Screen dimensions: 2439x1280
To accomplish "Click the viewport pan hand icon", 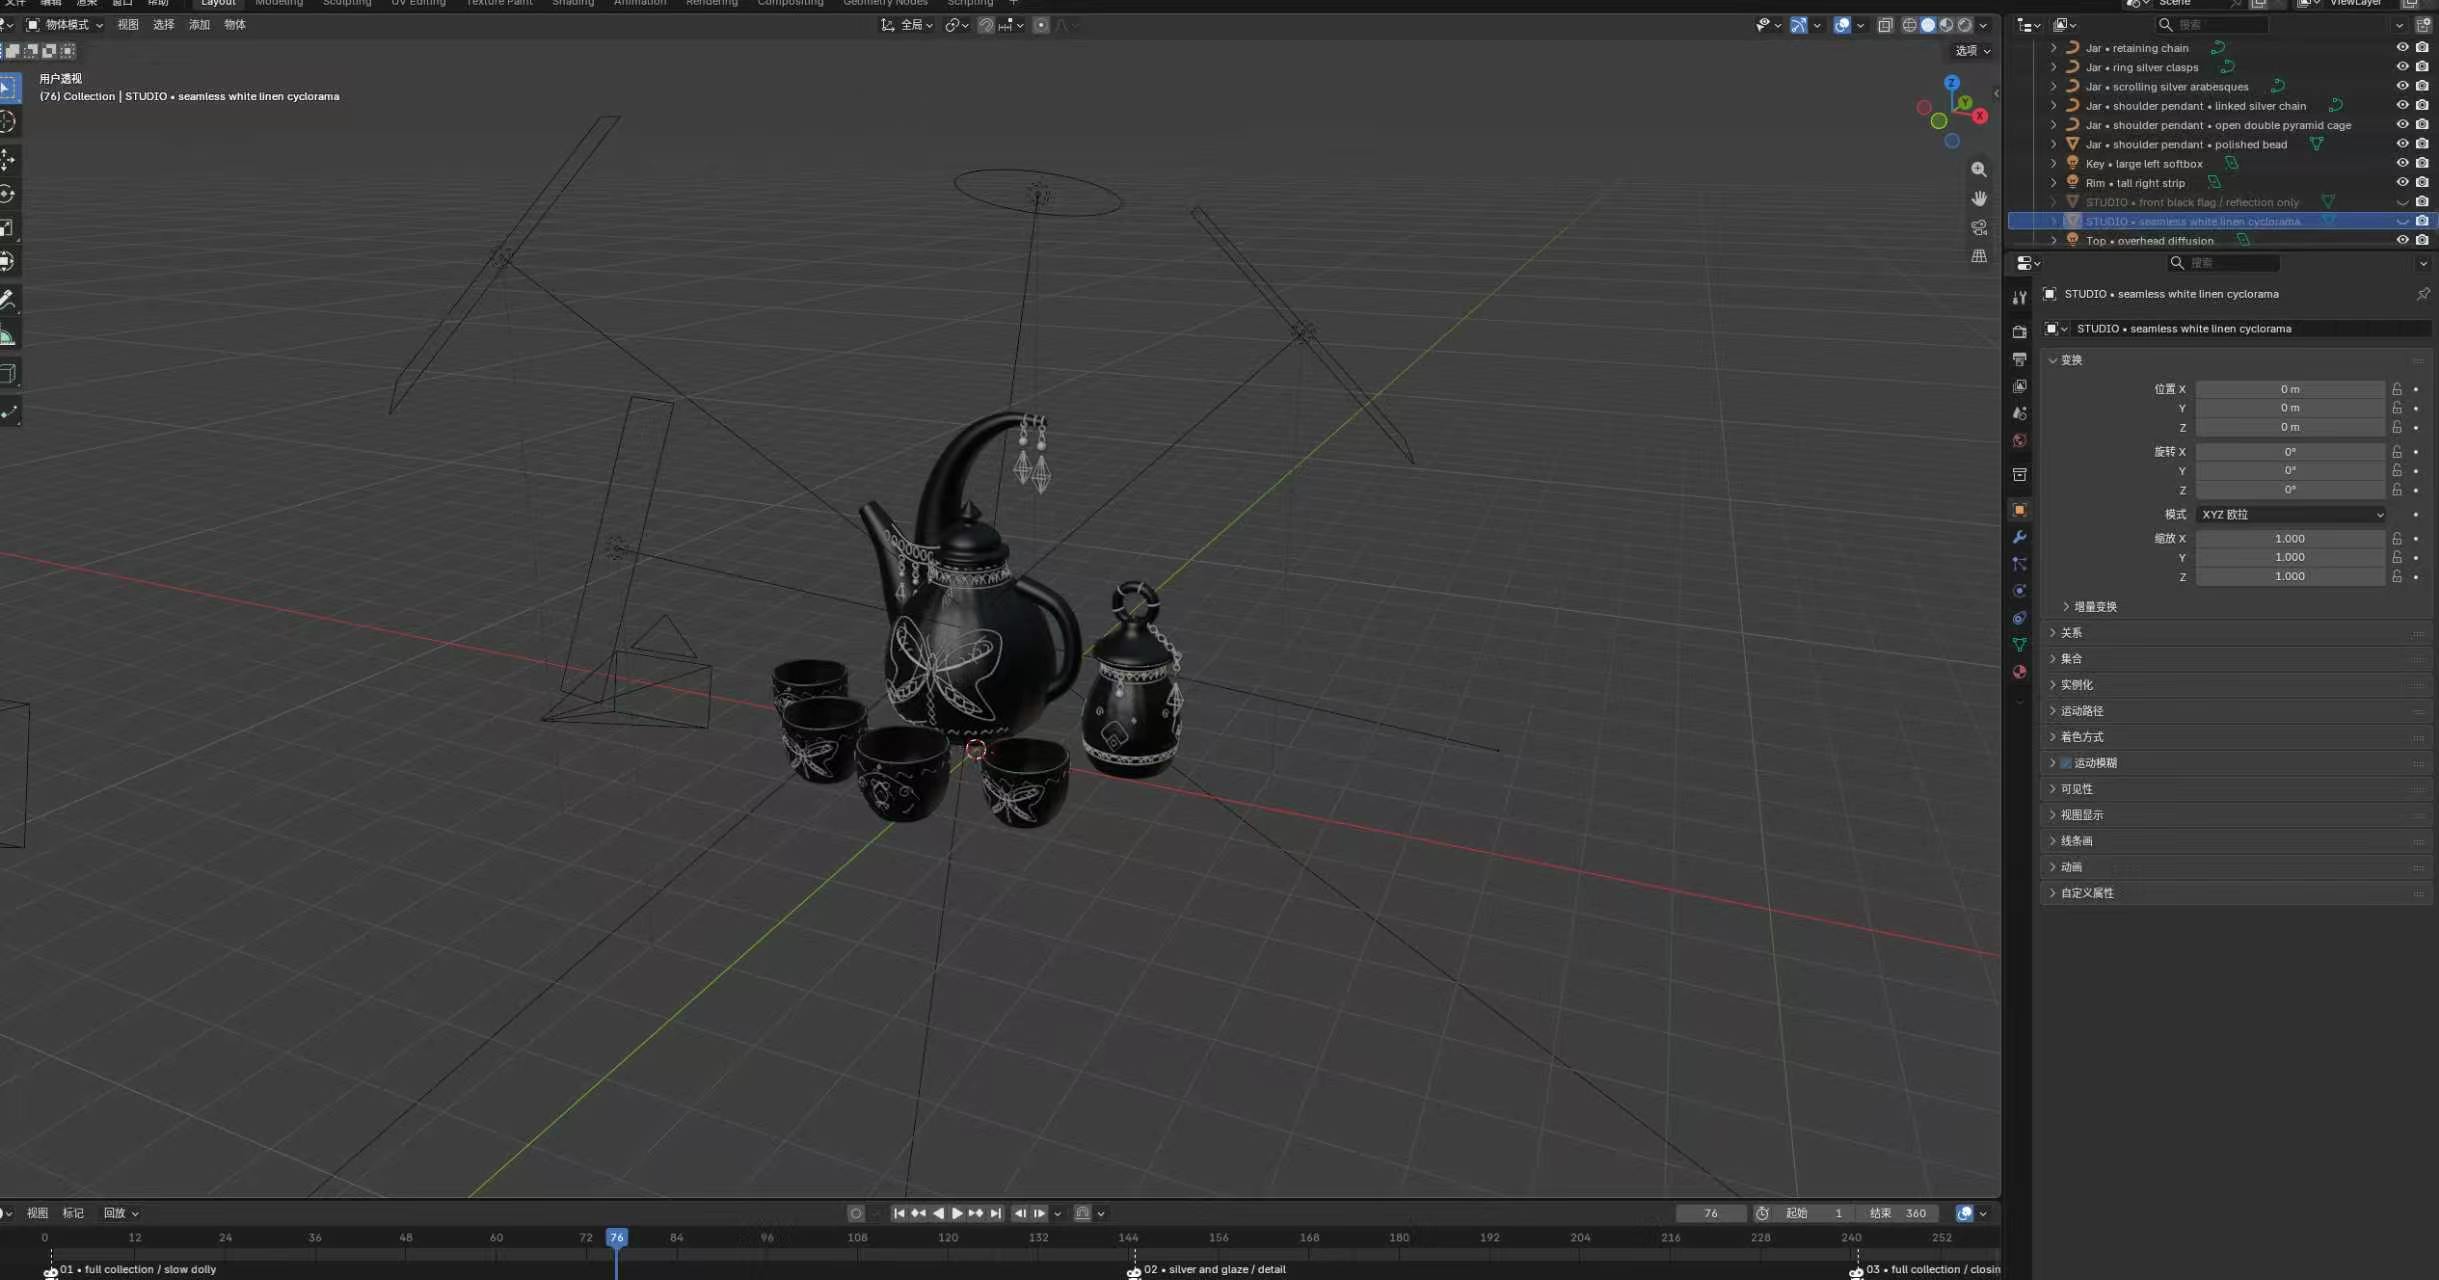I will tap(1978, 199).
